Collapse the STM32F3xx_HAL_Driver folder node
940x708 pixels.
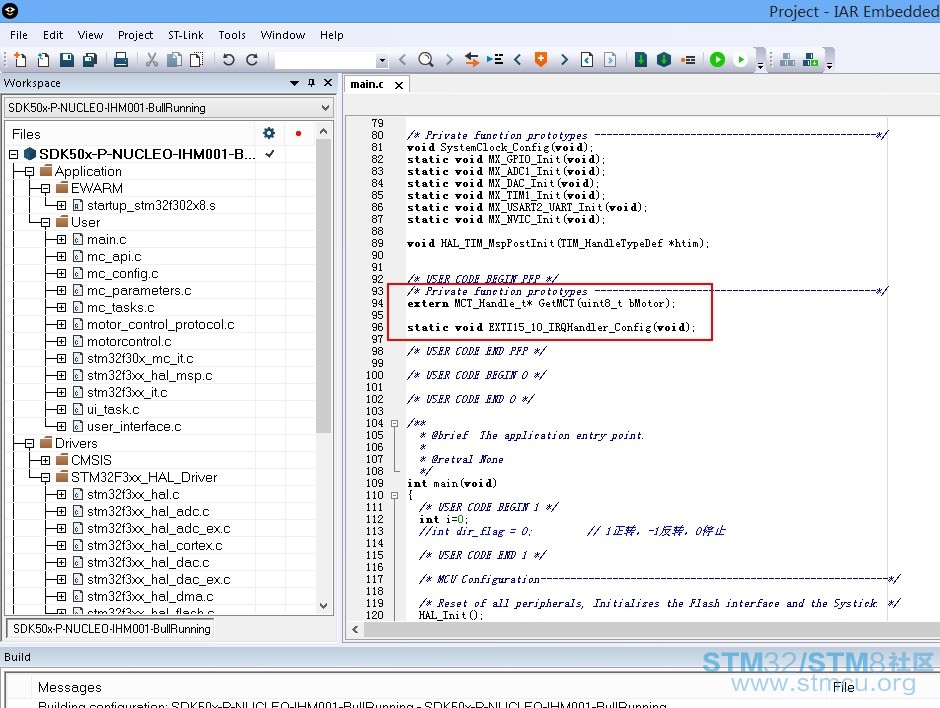pyautogui.click(x=45, y=478)
